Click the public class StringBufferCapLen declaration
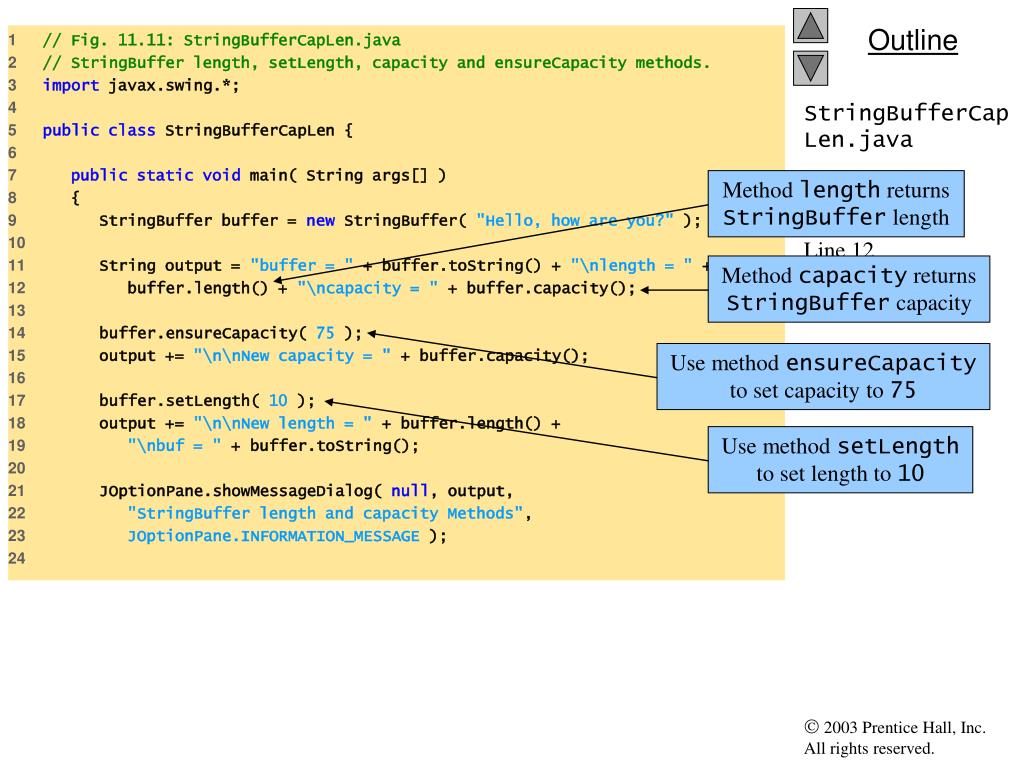 point(197,131)
